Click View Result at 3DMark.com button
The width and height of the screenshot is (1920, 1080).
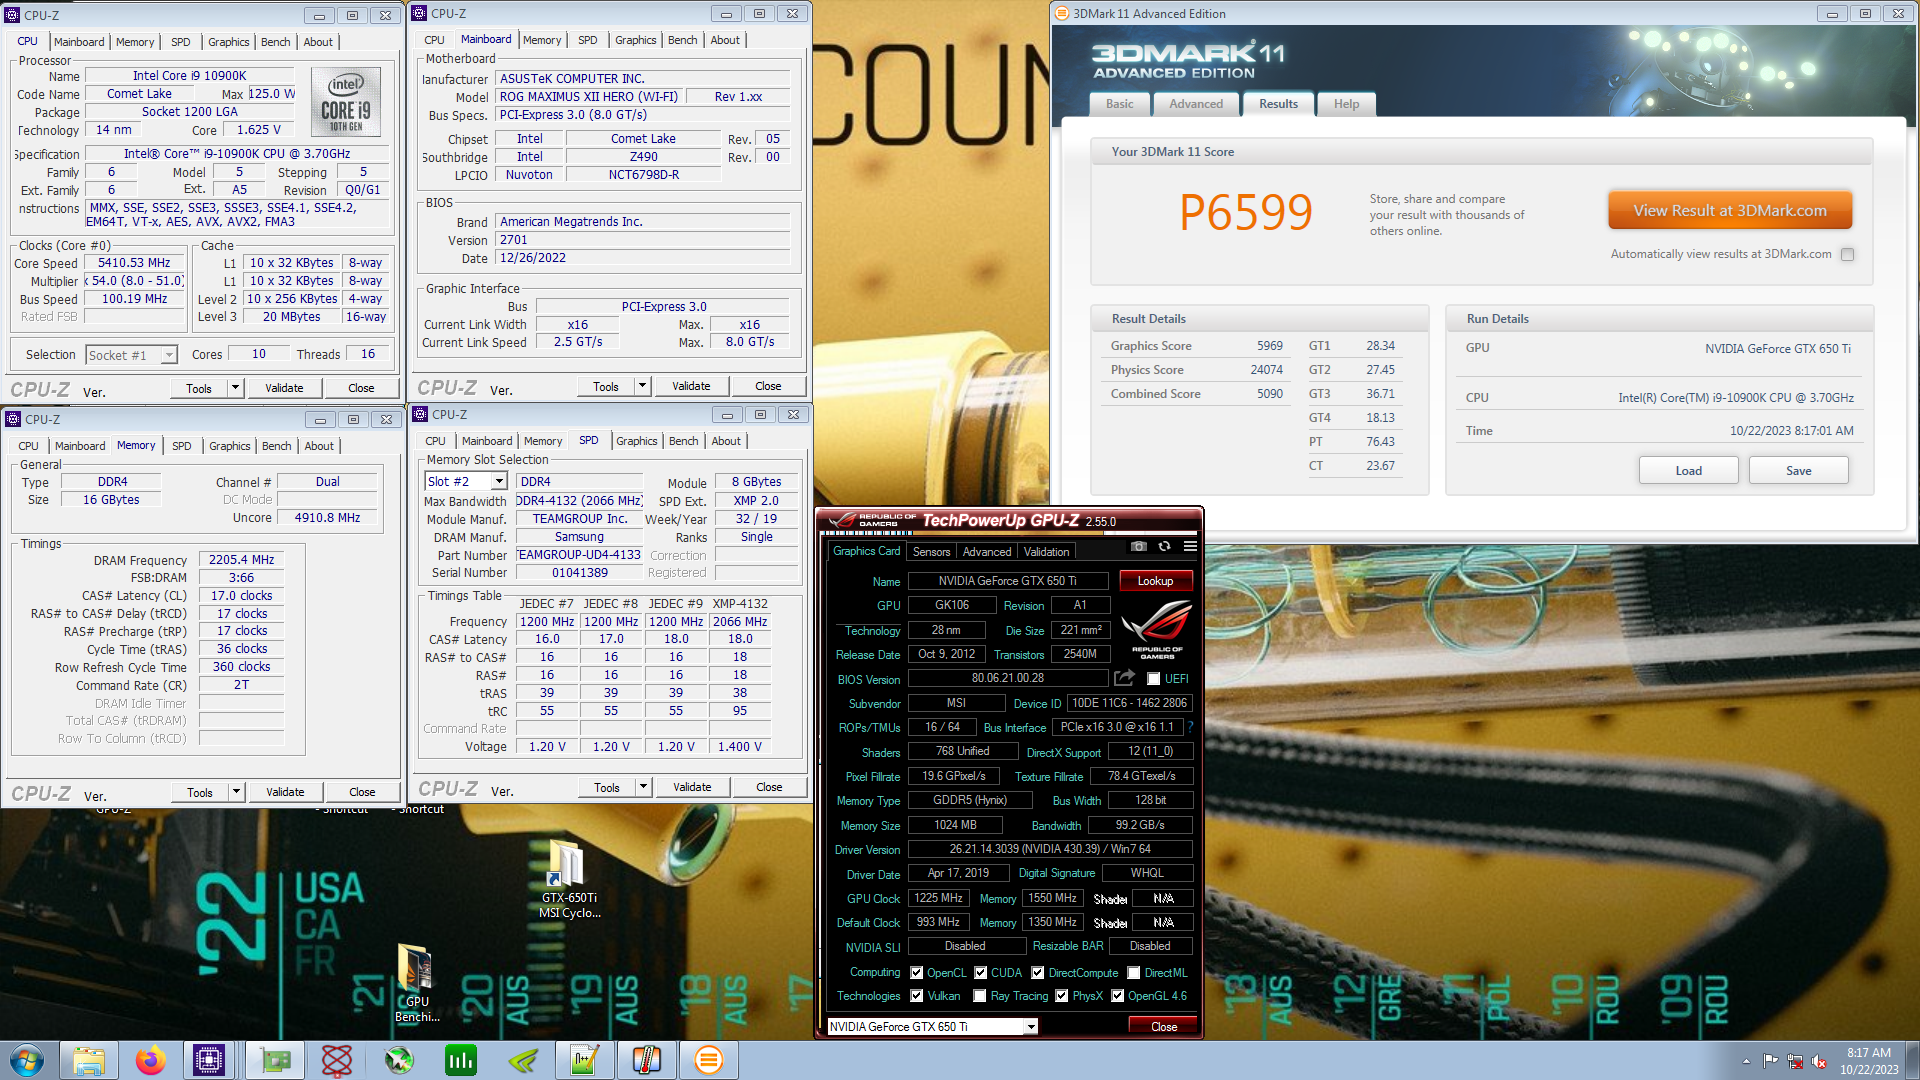(1730, 211)
